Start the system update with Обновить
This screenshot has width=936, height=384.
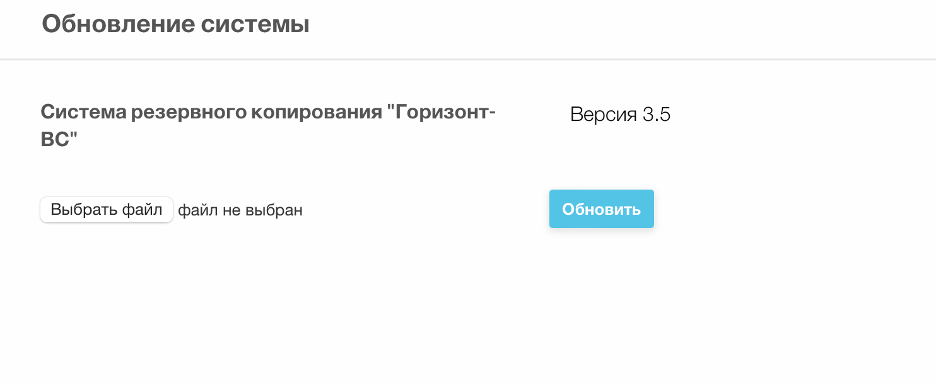point(601,209)
